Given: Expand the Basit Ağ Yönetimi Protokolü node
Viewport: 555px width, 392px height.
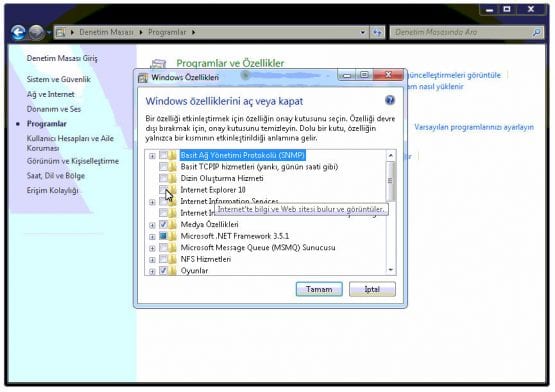Looking at the screenshot, I should tap(152, 156).
